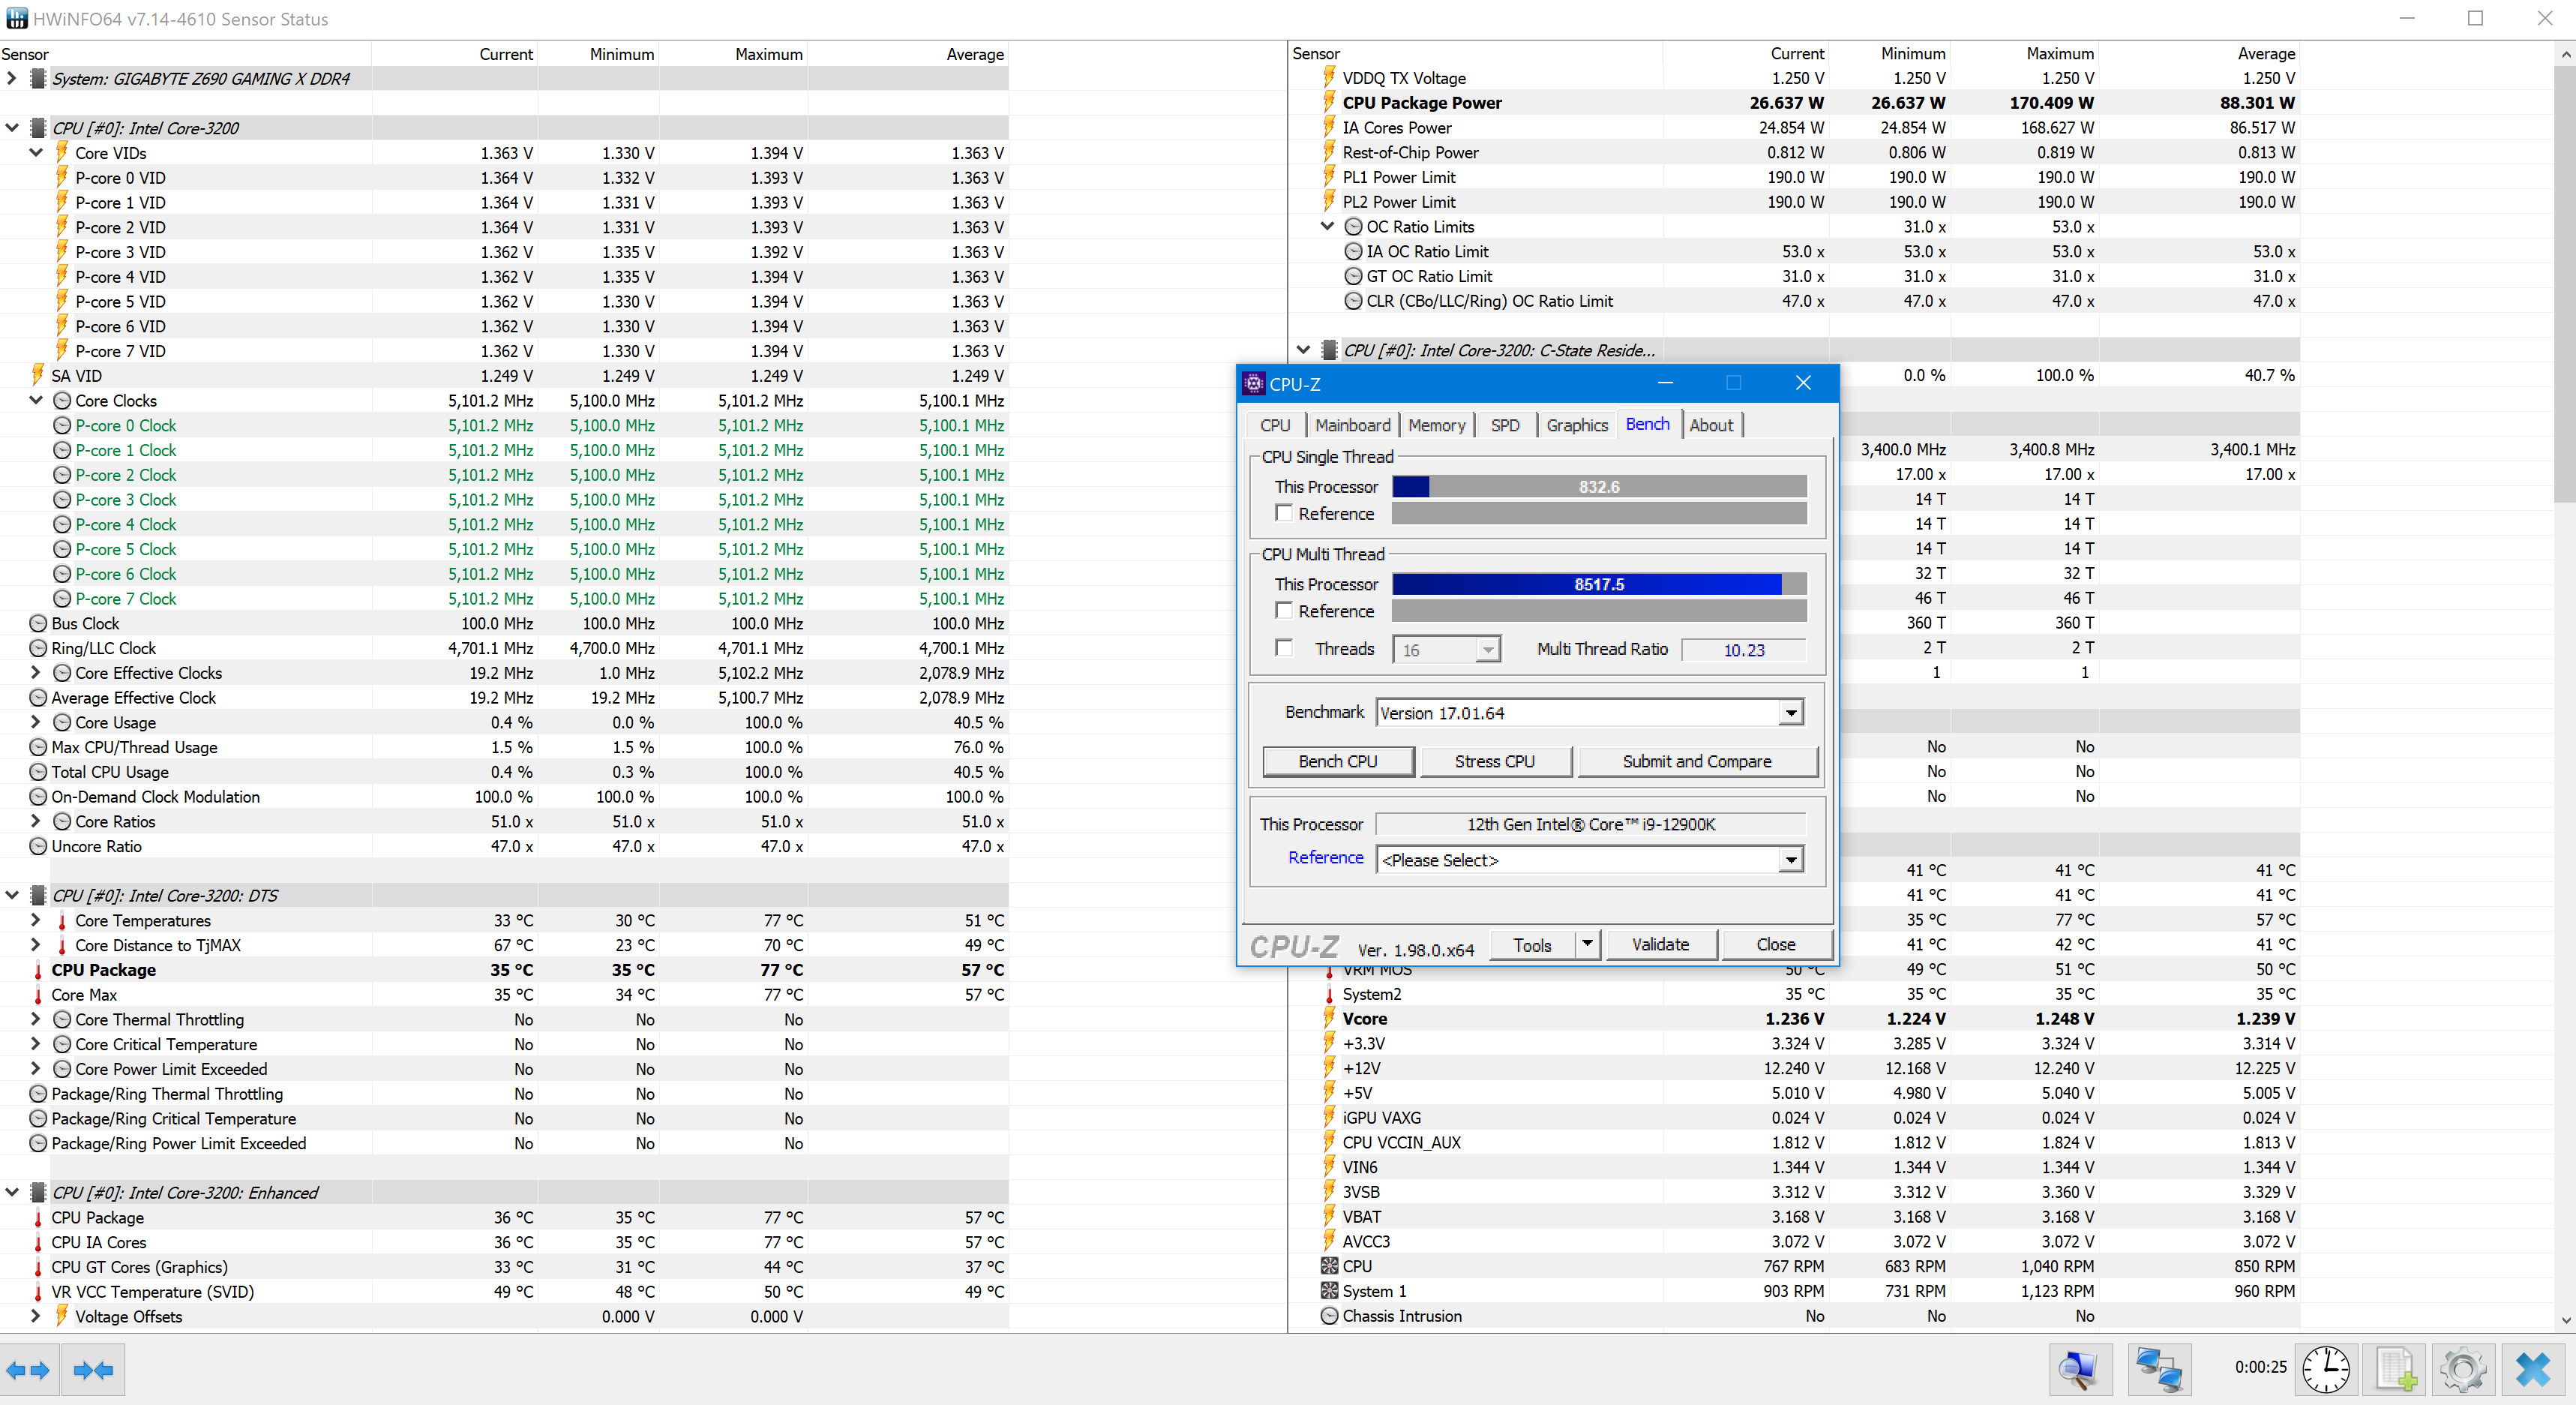The width and height of the screenshot is (2576, 1405).
Task: Tick the Threads checkbox in CPU-Z
Action: (x=1284, y=648)
